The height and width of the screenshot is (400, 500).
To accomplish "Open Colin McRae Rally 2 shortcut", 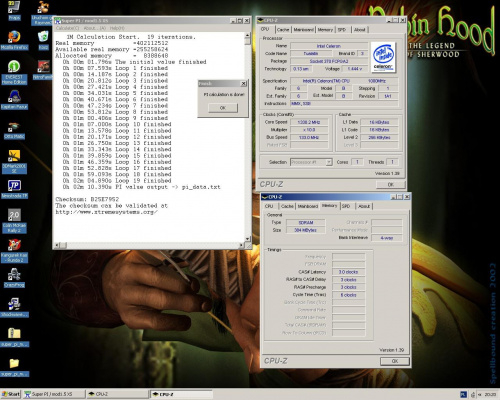I will pos(14,221).
